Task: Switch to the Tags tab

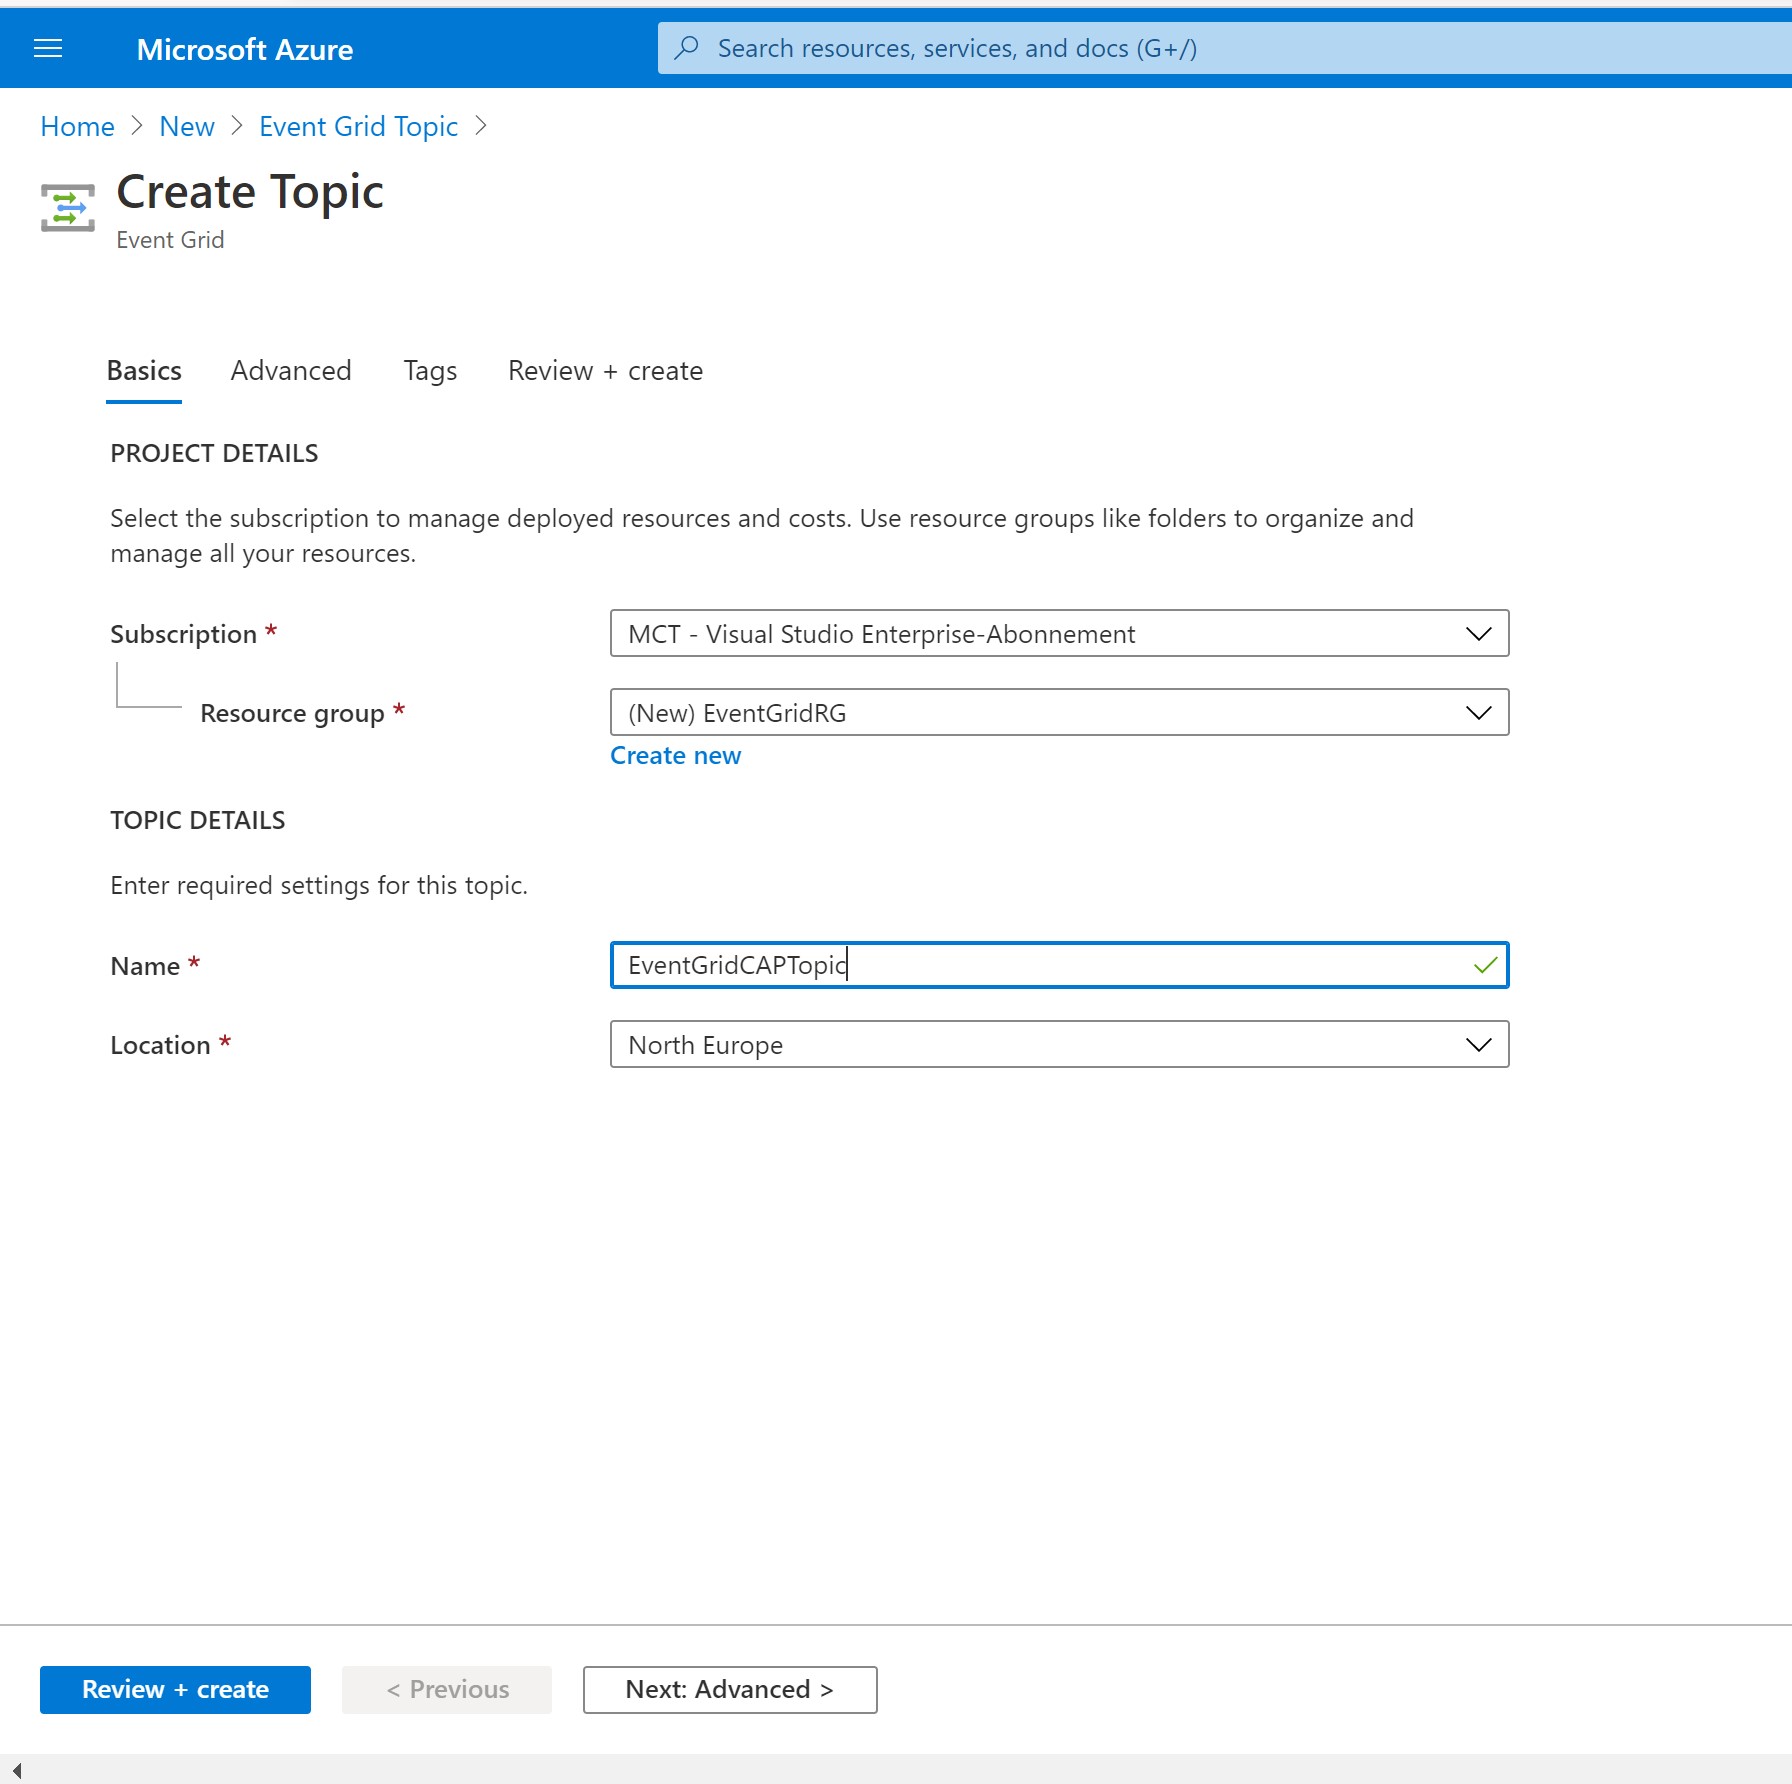Action: click(x=430, y=371)
